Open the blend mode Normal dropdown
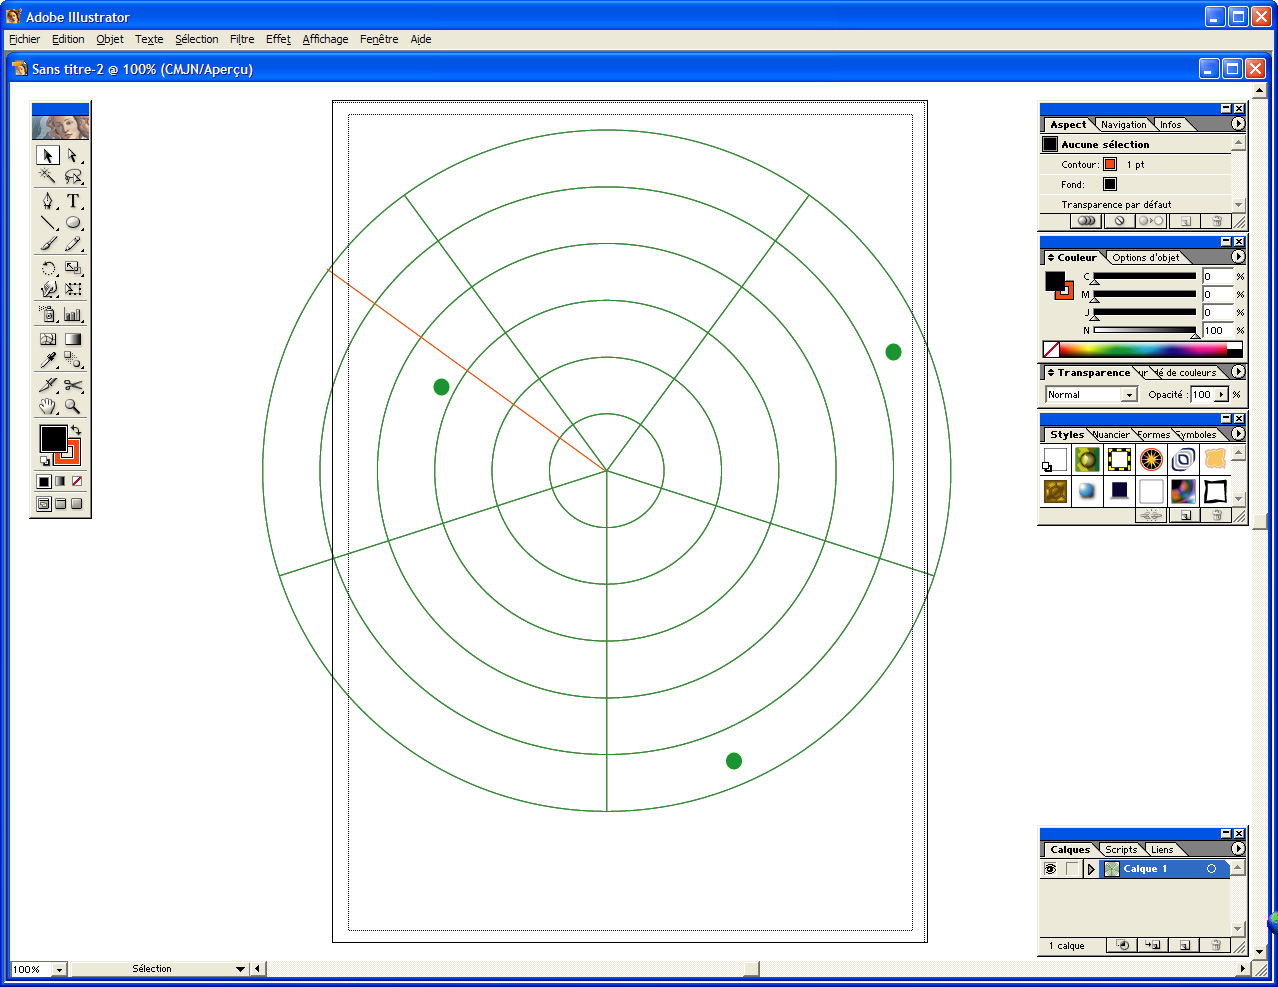This screenshot has width=1278, height=987. click(1092, 395)
